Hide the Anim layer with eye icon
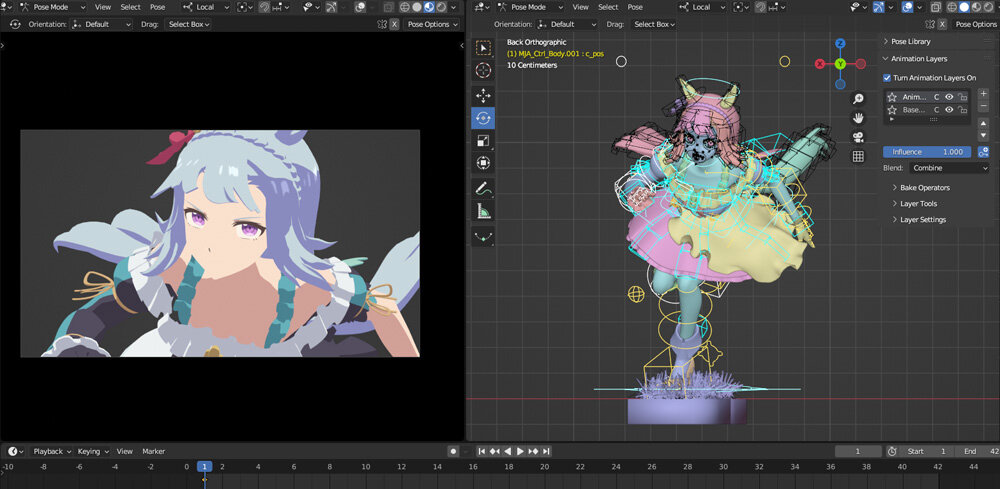Screen dimensions: 1000x489 (x=949, y=97)
